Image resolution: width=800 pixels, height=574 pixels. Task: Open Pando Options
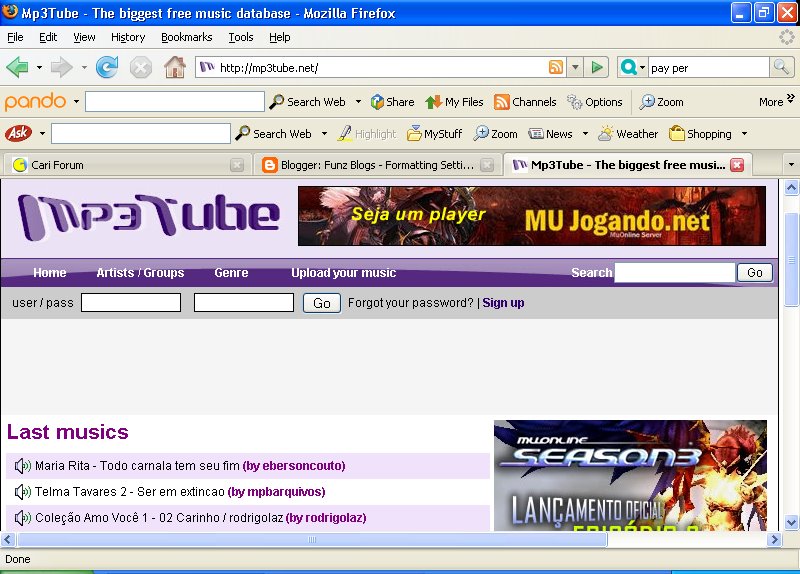[x=595, y=102]
